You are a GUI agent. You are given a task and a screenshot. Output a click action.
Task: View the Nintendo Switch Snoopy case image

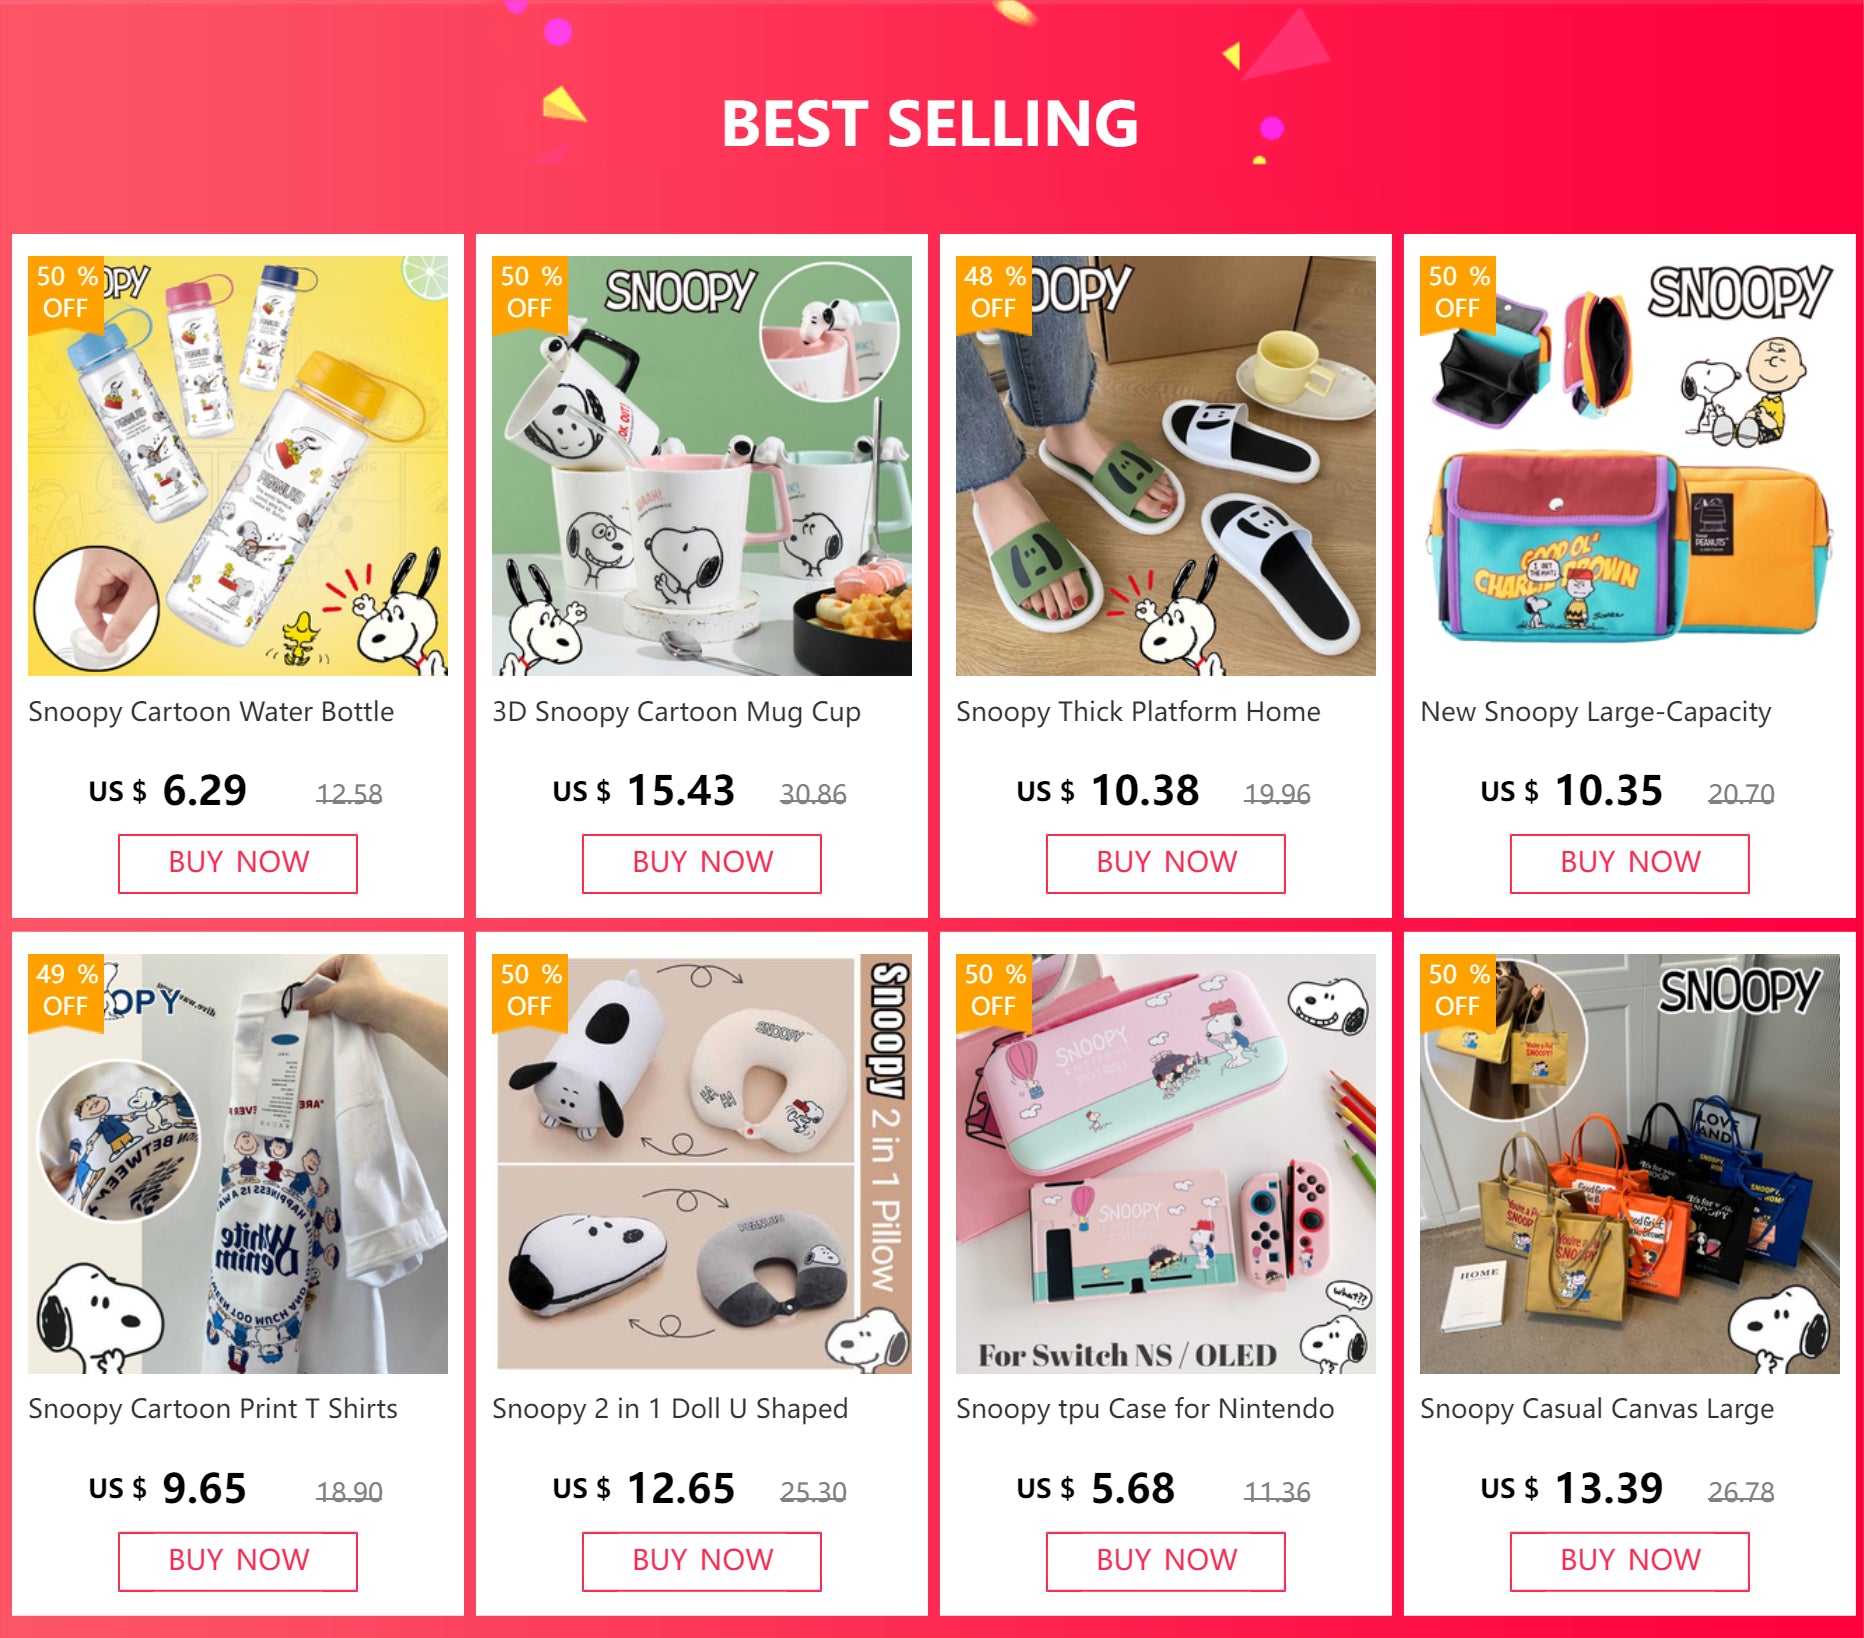click(1166, 1164)
